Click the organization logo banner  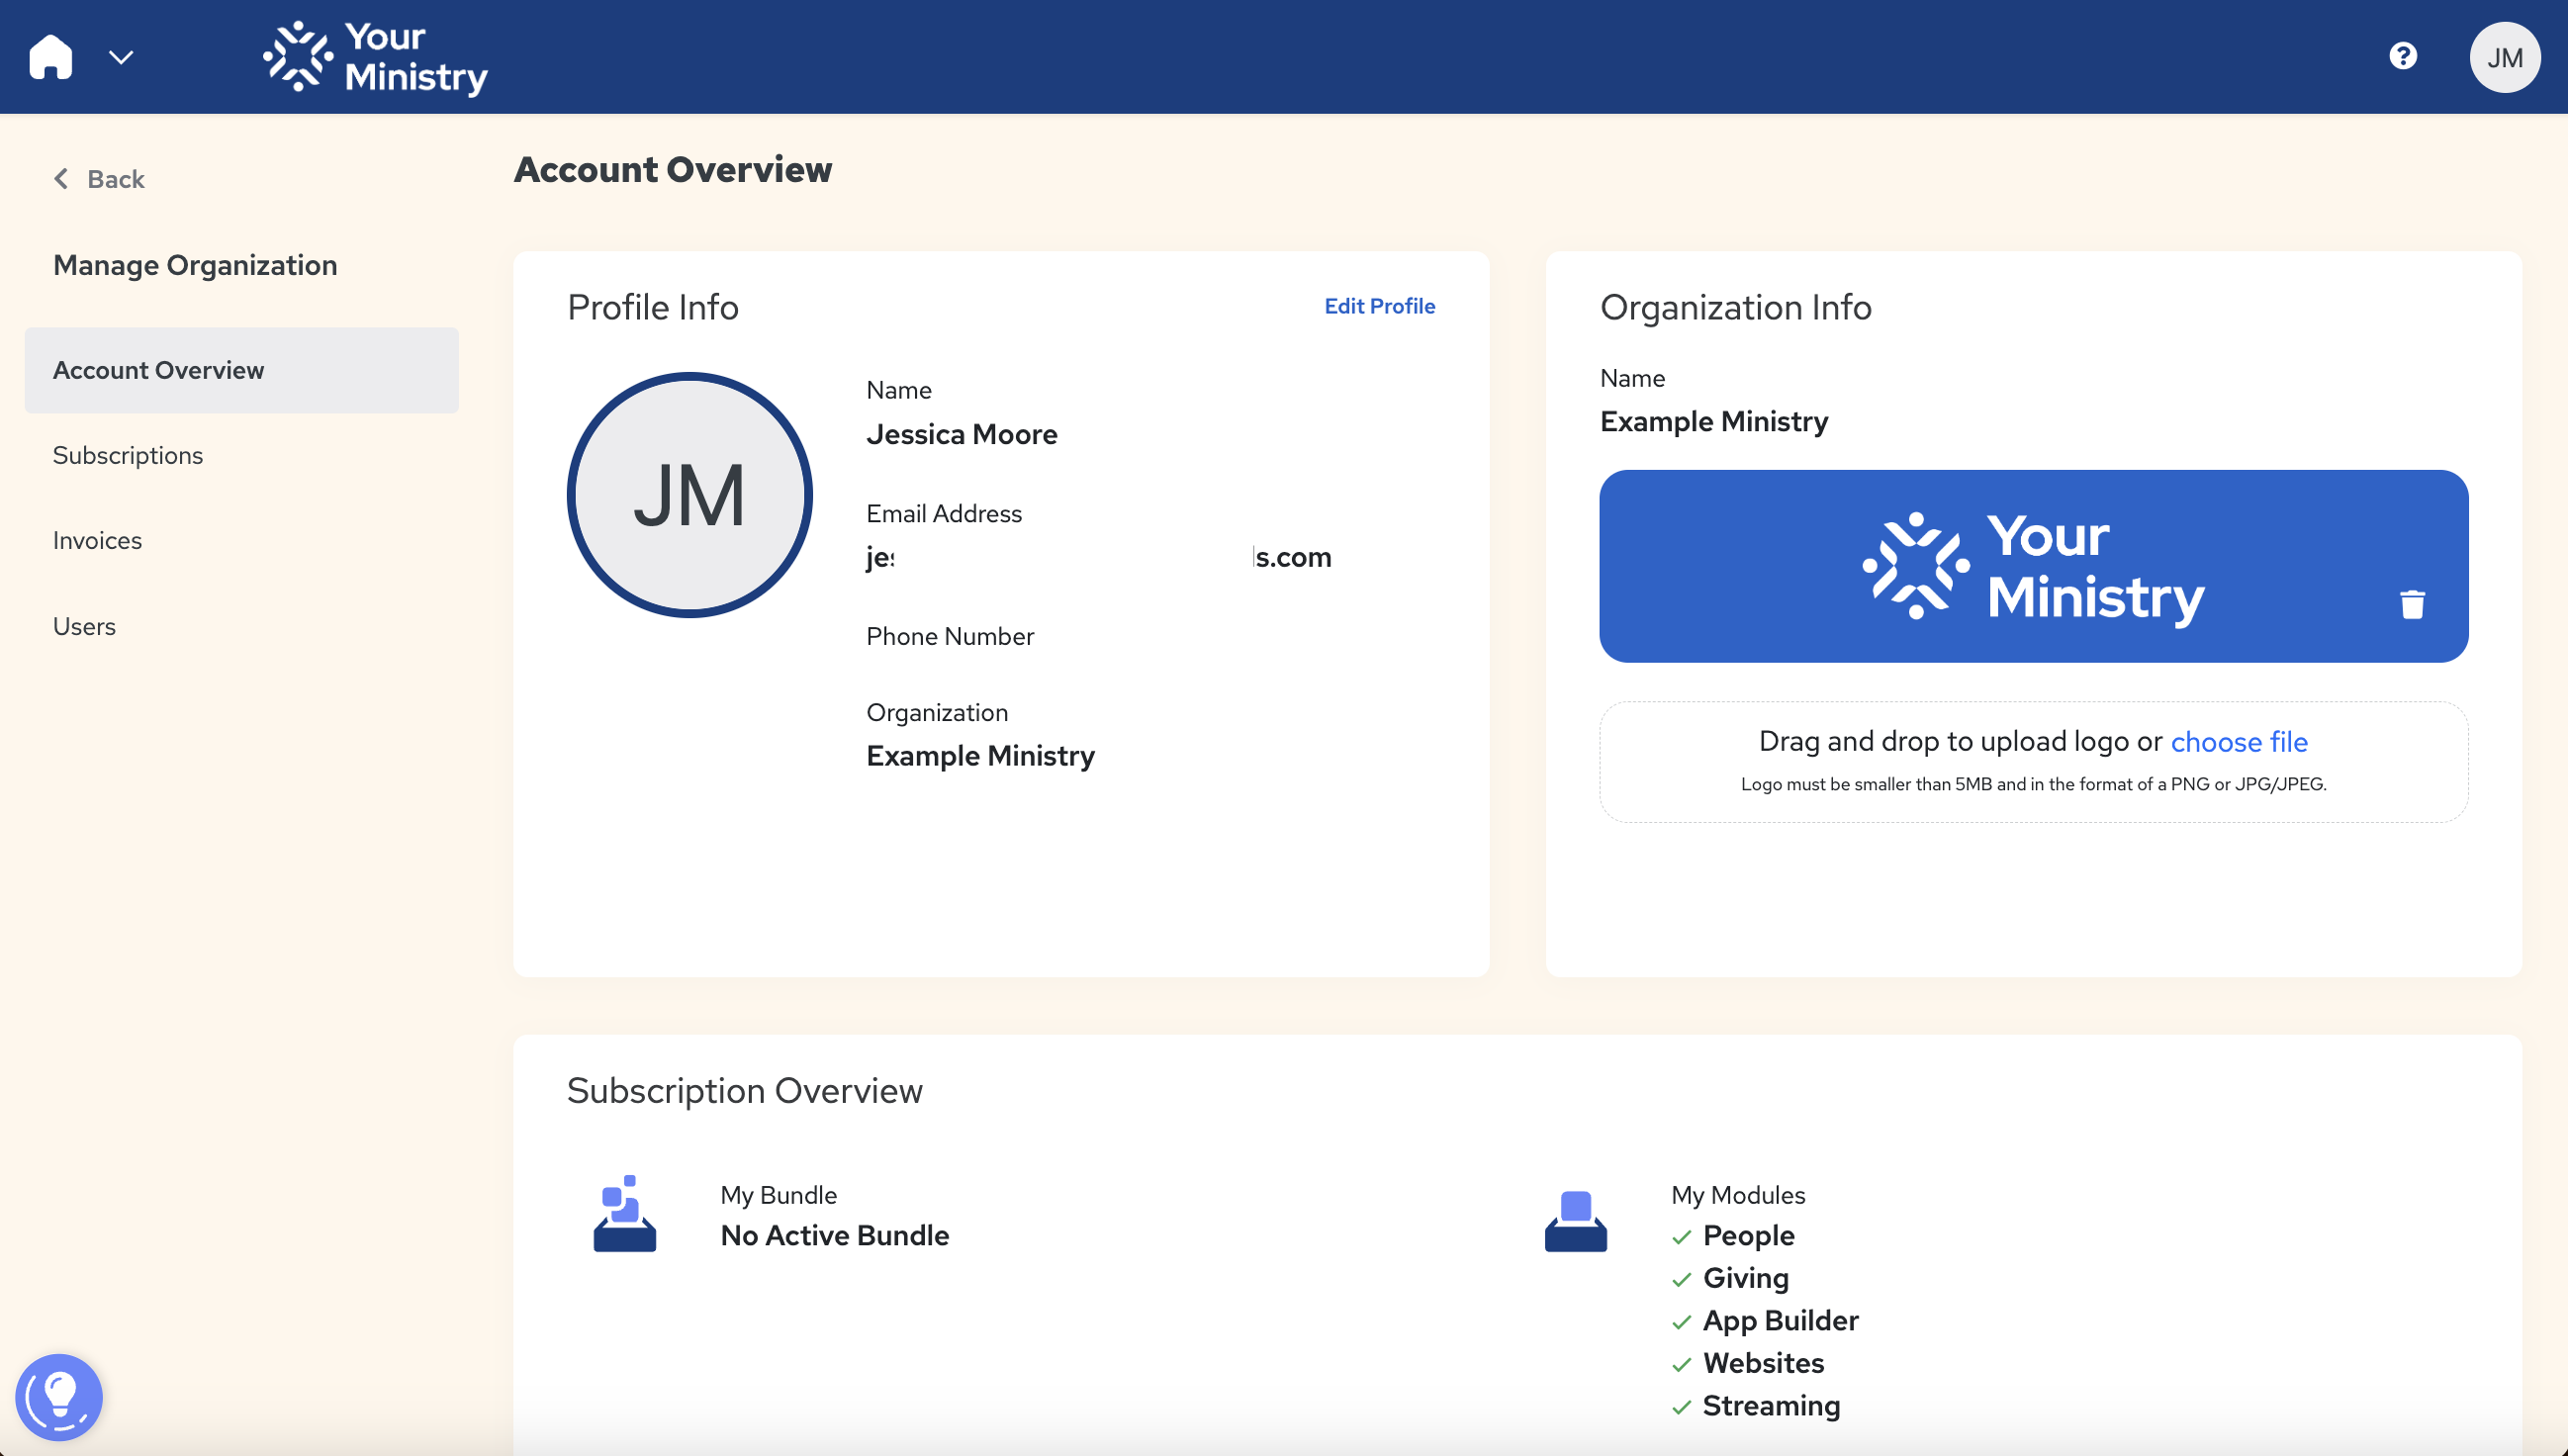coord(2032,566)
